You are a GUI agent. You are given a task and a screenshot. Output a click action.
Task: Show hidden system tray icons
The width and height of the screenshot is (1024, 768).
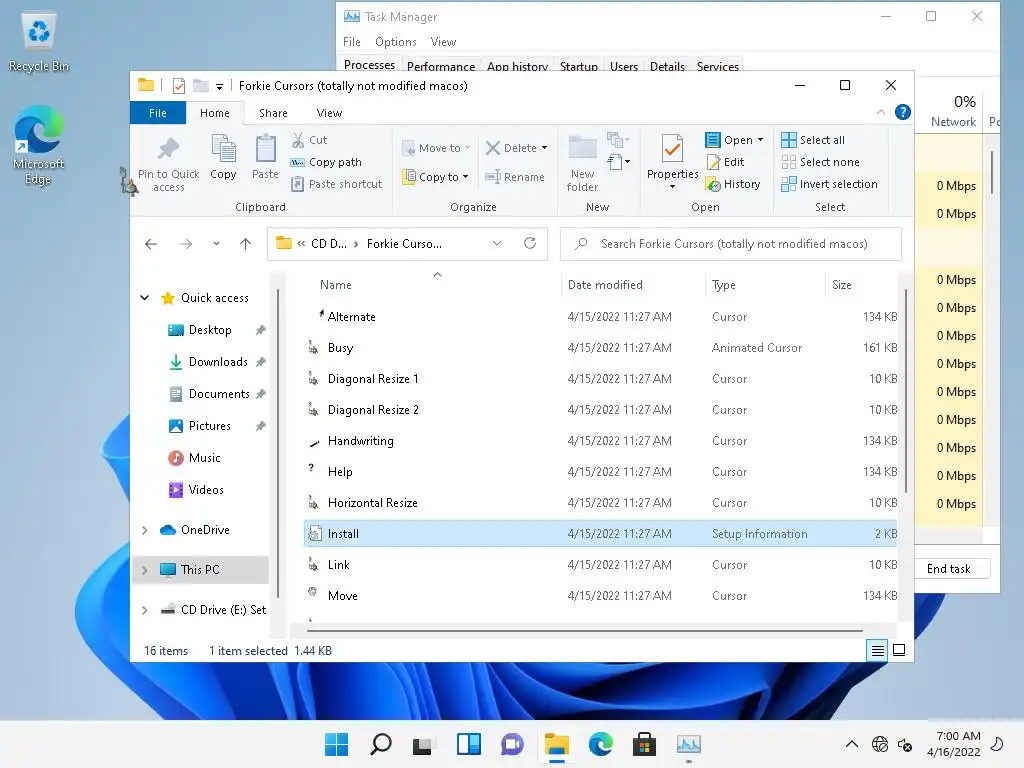(852, 744)
